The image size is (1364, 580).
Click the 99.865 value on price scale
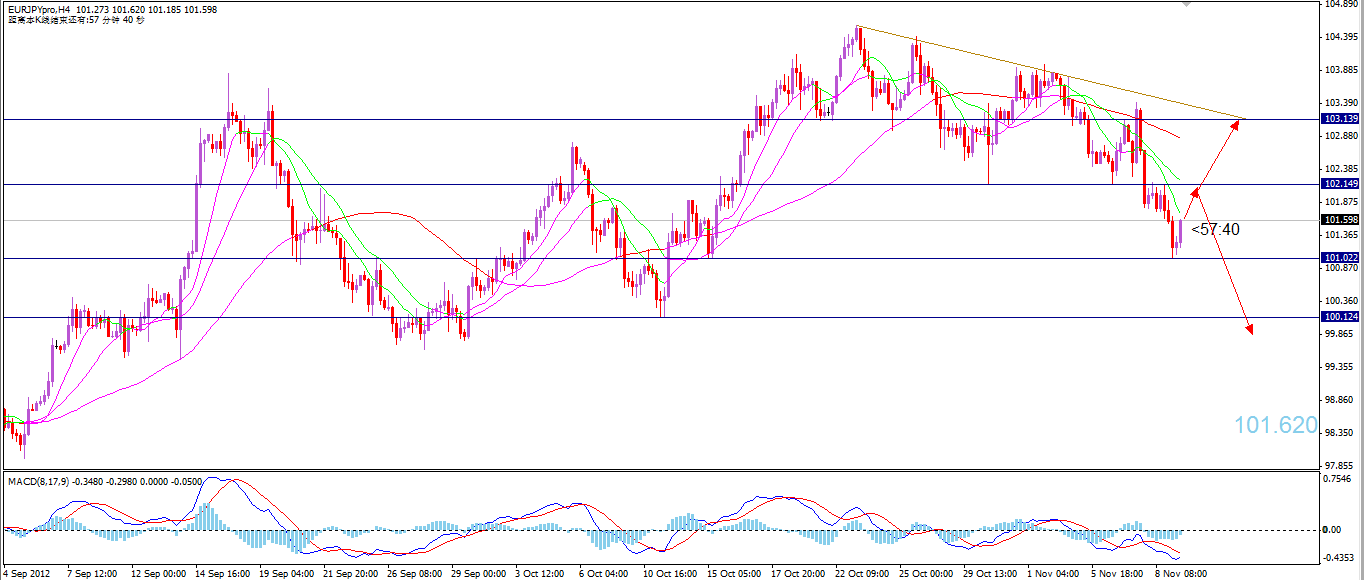click(1340, 334)
